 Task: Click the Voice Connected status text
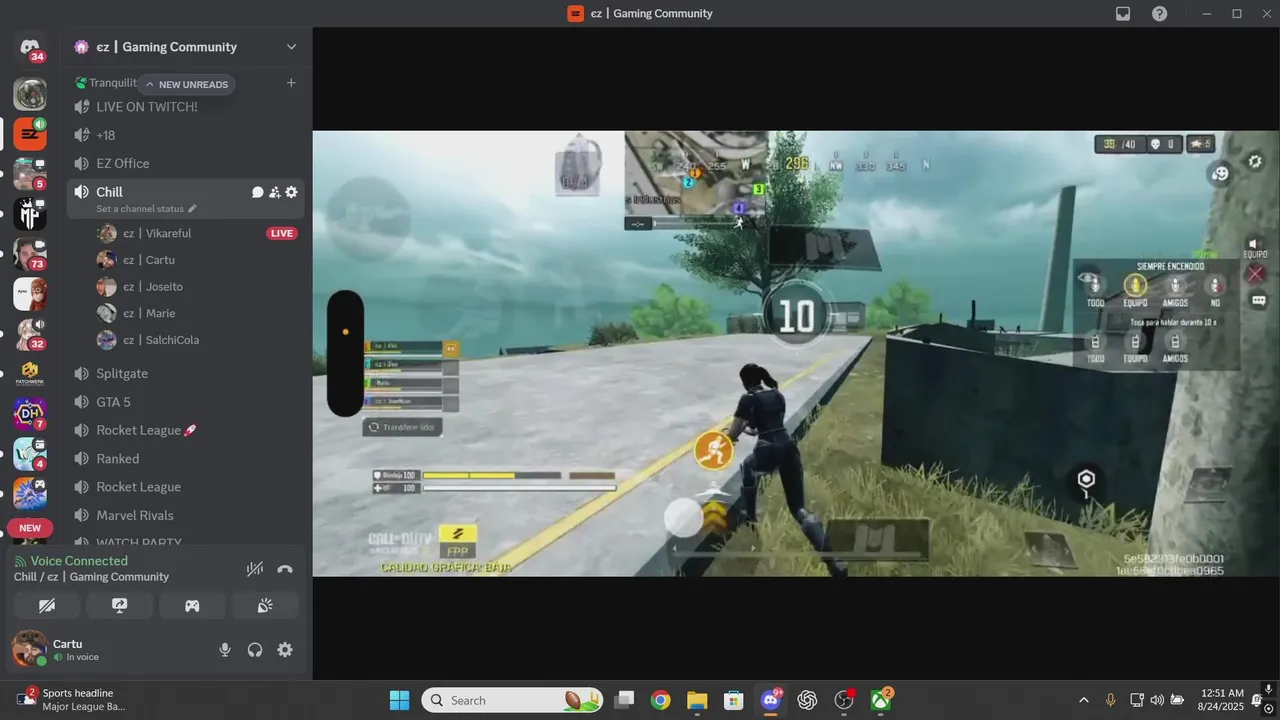(x=79, y=561)
